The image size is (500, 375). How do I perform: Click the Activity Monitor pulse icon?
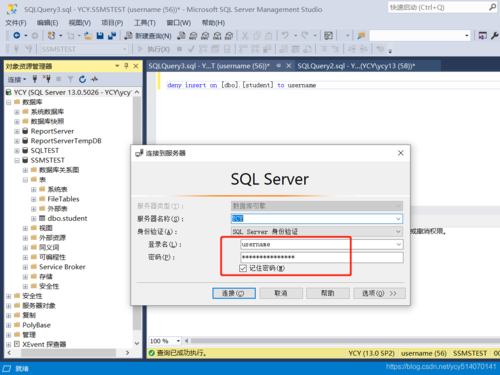94,79
